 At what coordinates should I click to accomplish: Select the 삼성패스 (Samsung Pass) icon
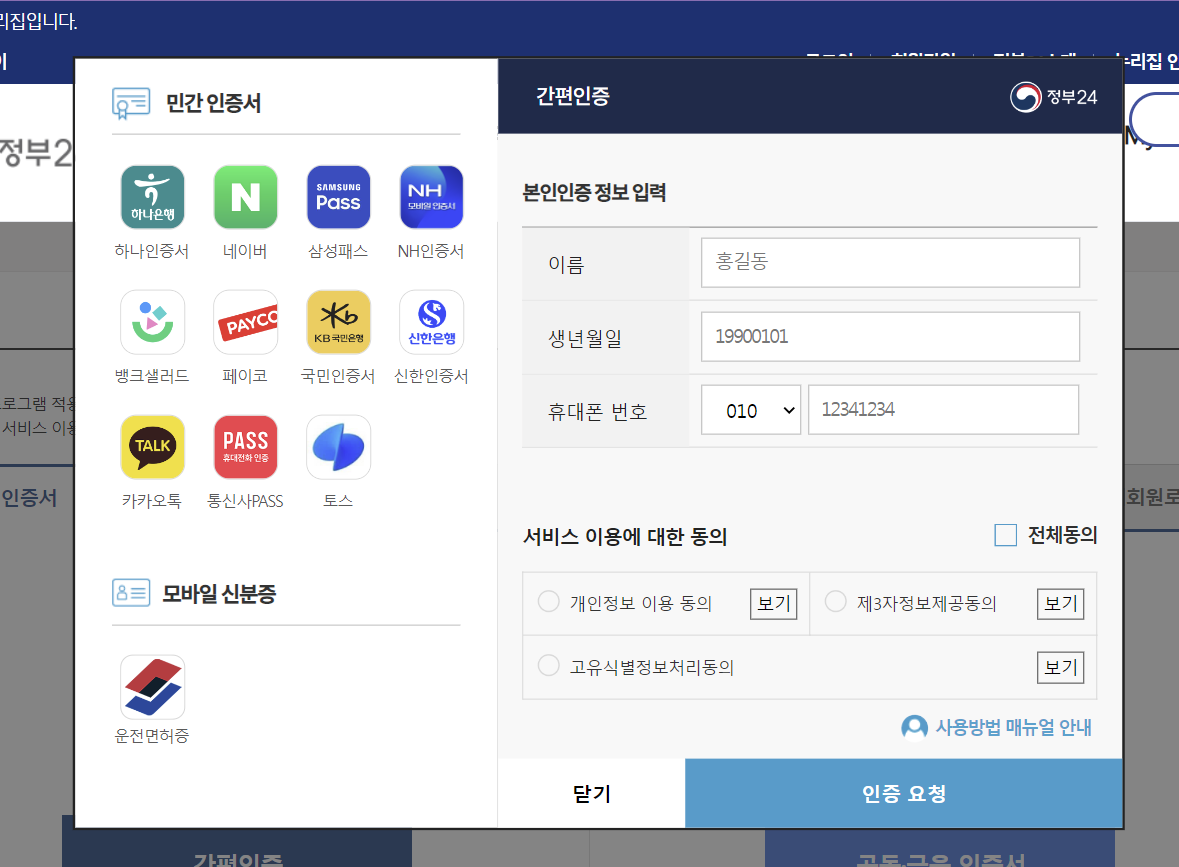pos(338,197)
